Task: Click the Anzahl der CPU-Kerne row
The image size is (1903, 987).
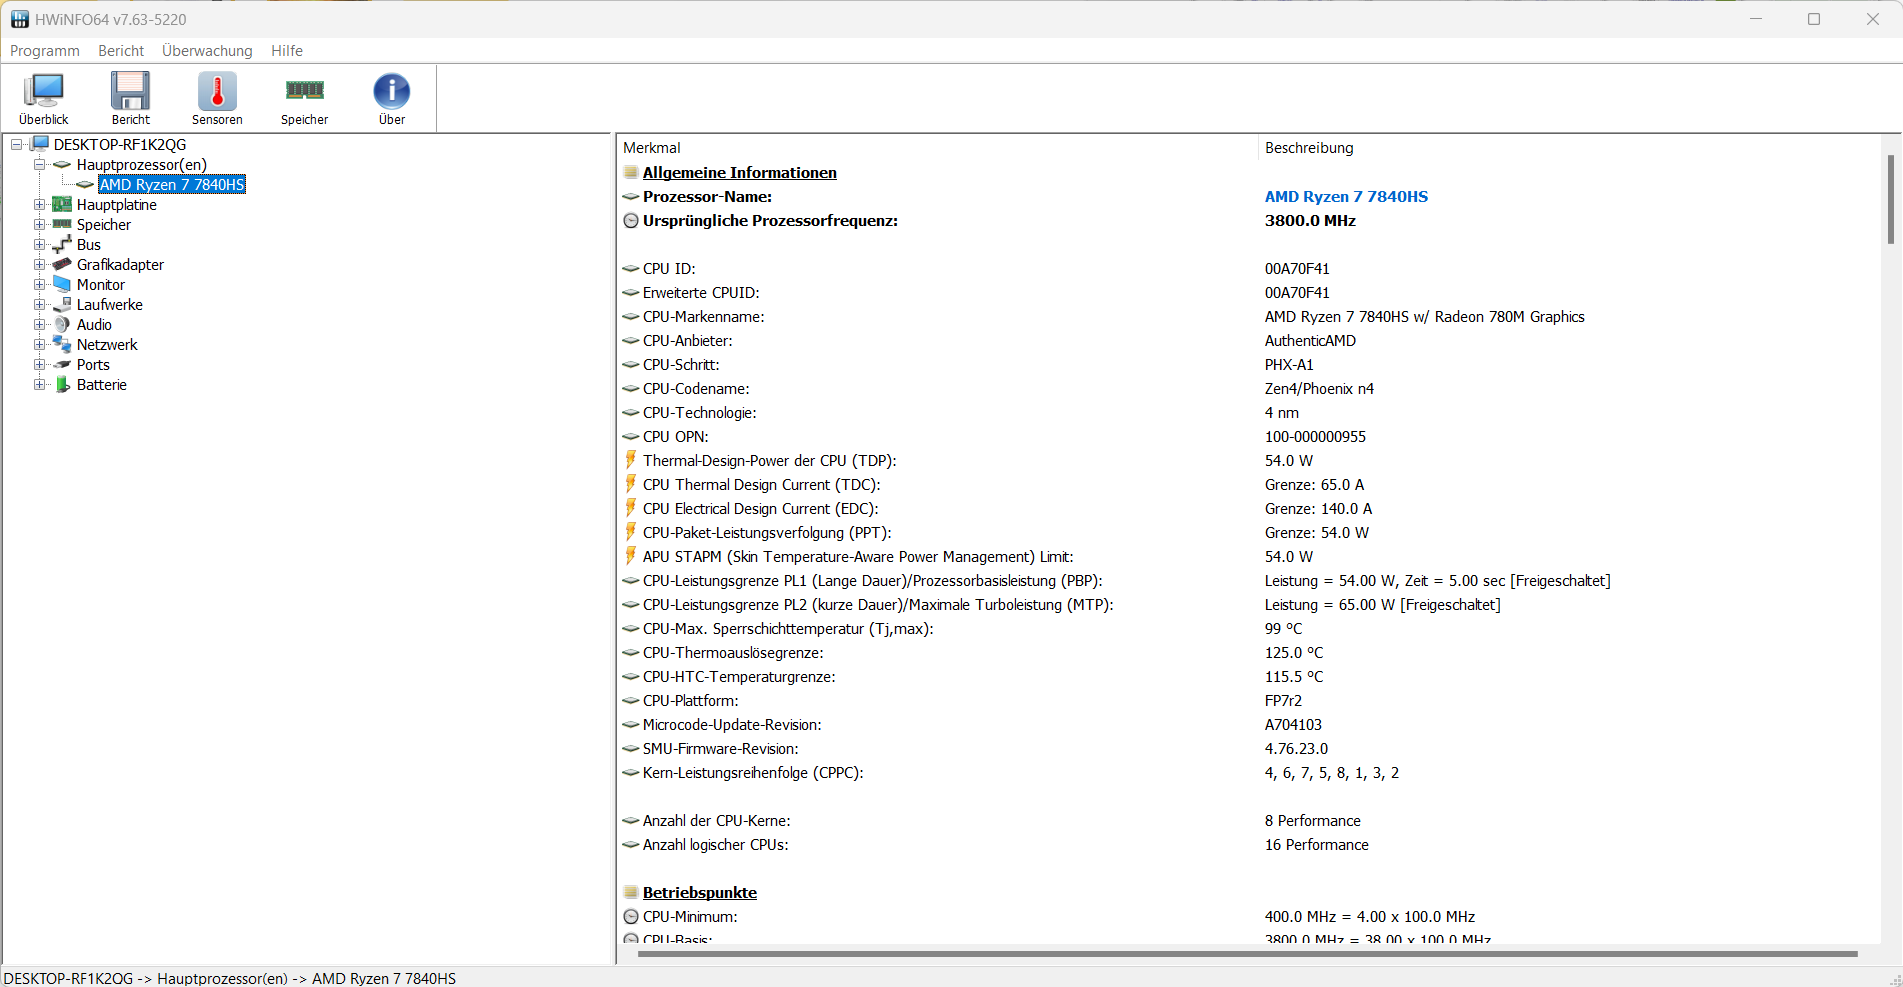Action: [1248, 820]
